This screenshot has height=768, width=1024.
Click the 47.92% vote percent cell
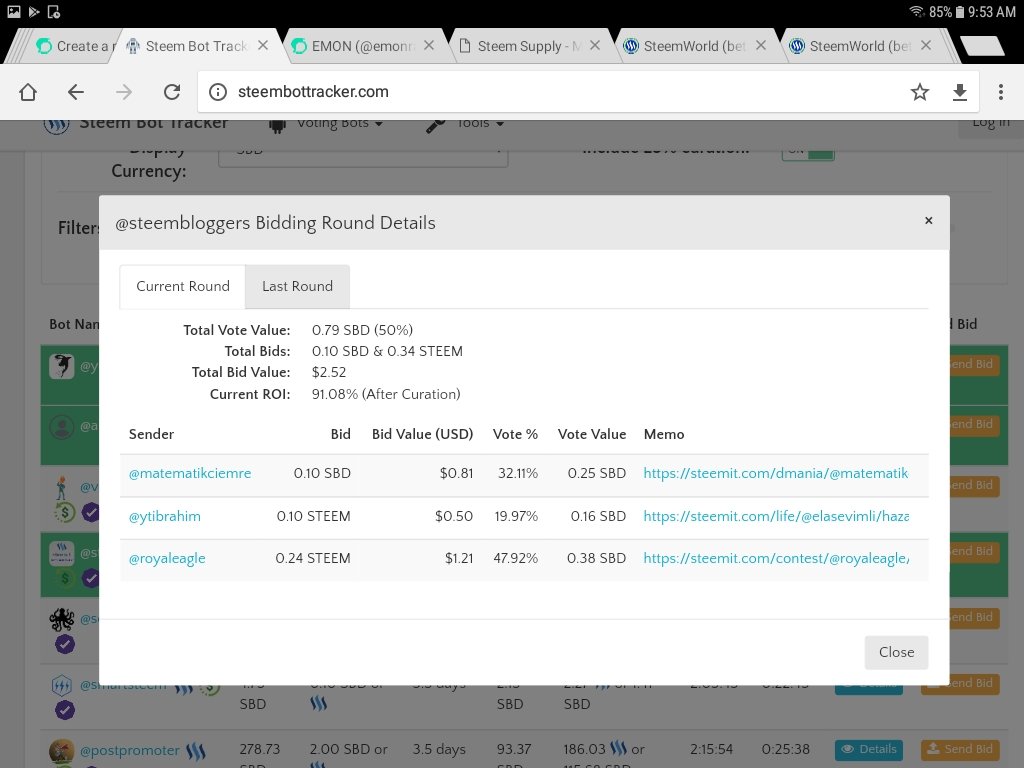pos(516,559)
